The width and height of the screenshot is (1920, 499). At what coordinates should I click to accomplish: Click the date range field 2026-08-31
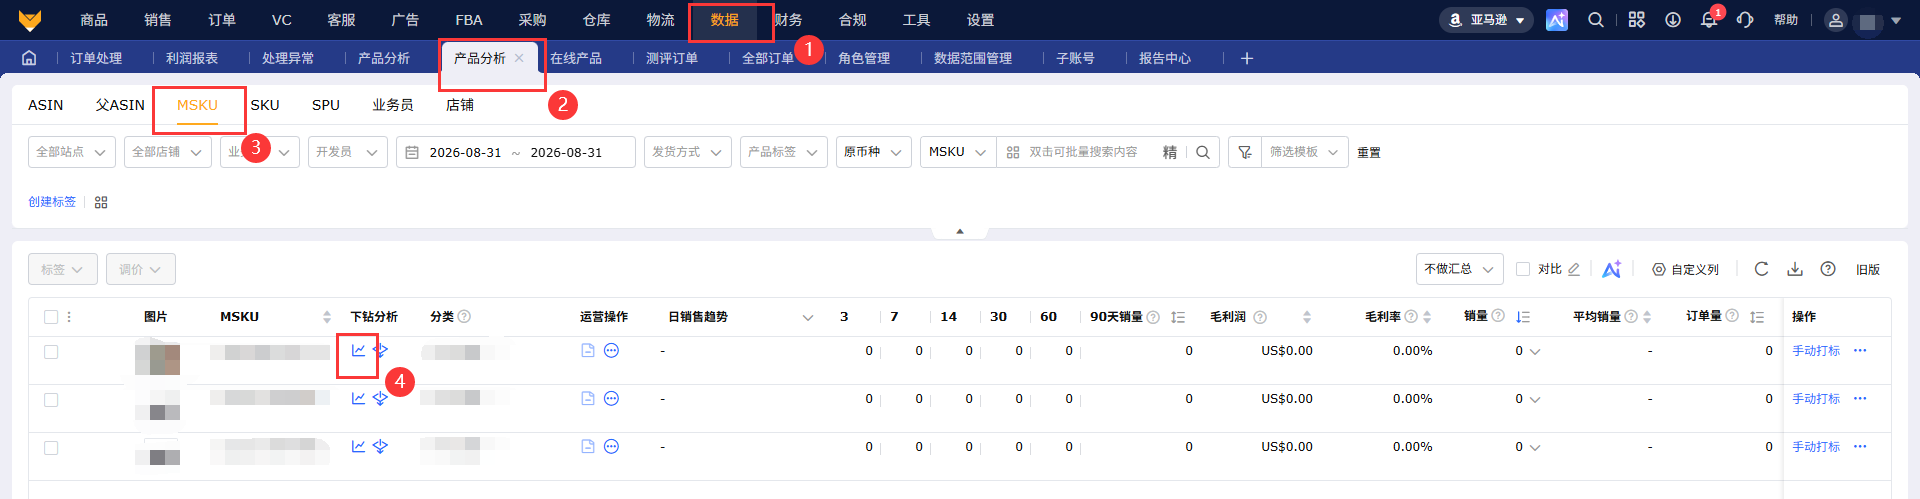[516, 152]
